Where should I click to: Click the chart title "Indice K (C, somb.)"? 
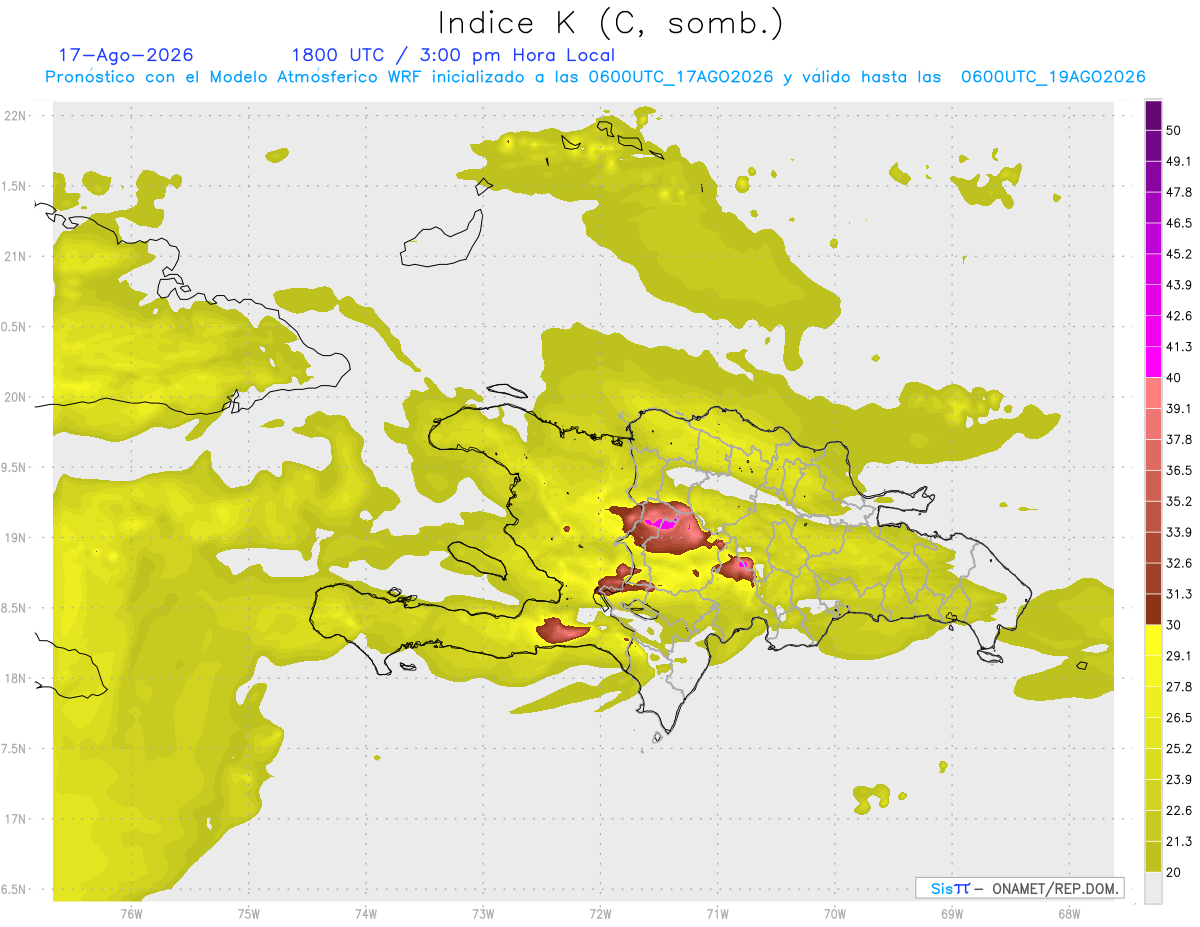611,23
